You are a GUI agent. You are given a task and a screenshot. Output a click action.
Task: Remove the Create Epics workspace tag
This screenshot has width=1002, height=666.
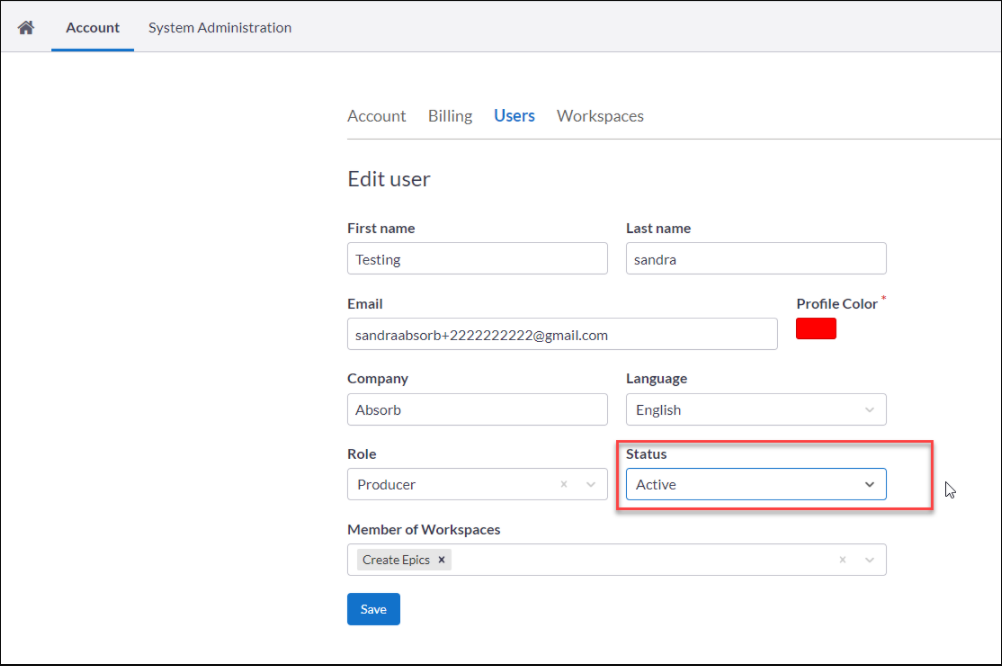click(x=442, y=560)
